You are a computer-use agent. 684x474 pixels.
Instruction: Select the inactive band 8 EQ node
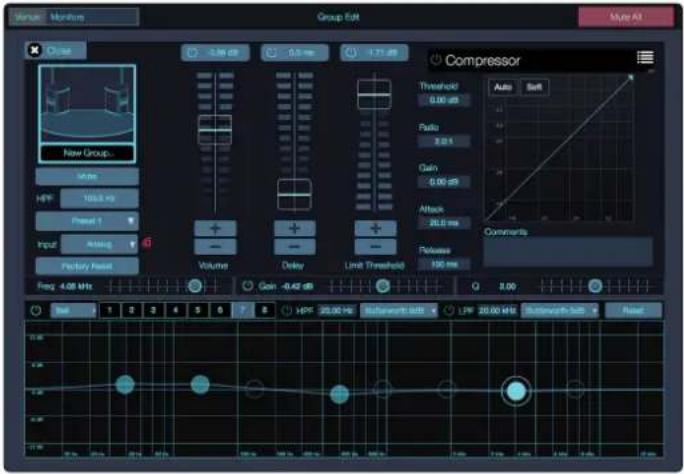[x=575, y=389]
